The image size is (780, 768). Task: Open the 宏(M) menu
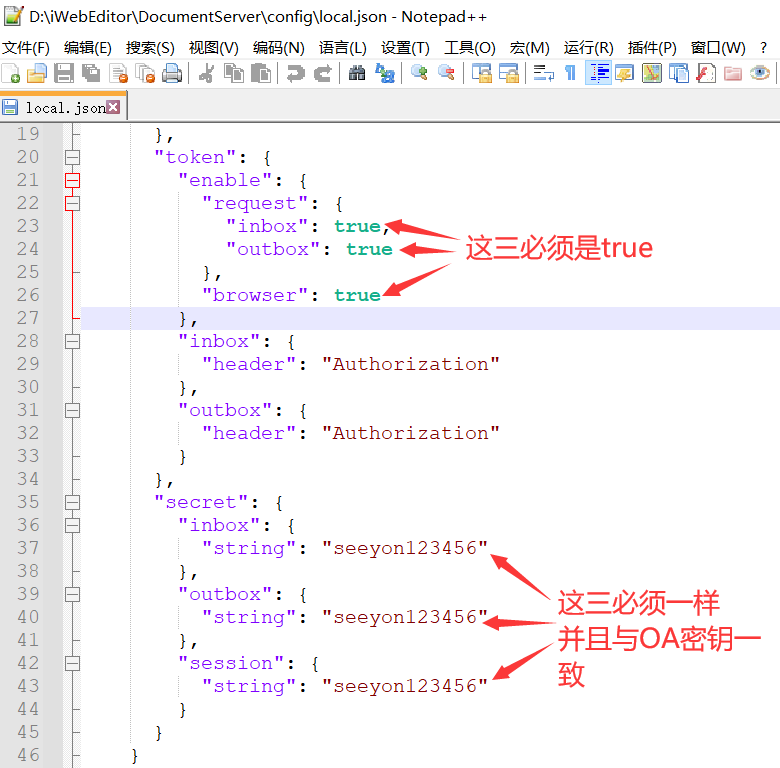529,48
